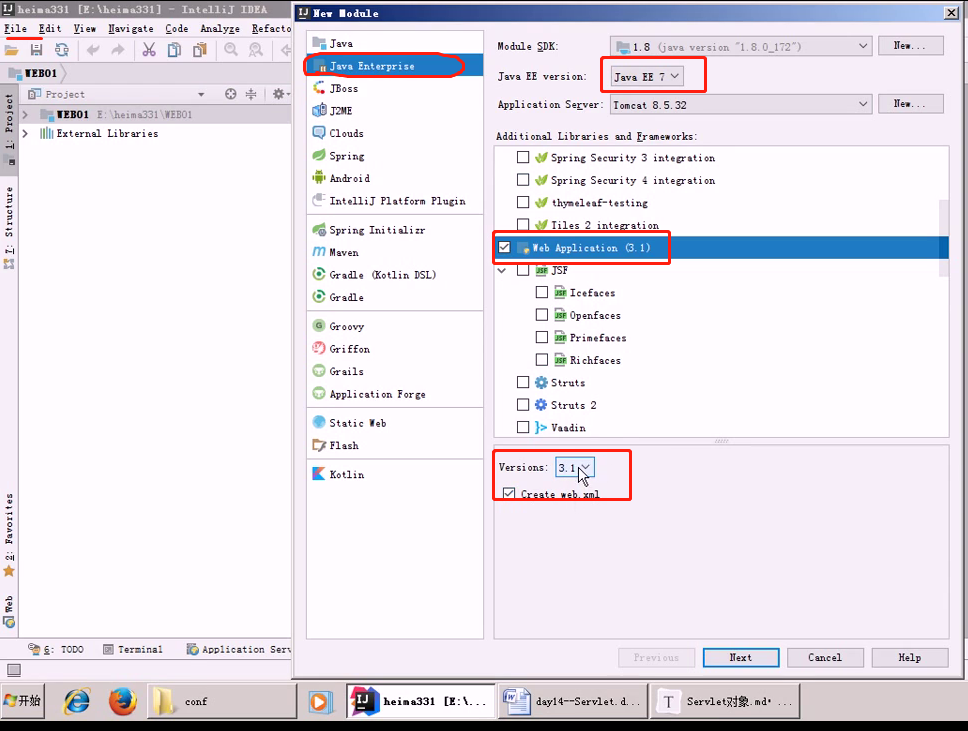The width and height of the screenshot is (968, 731).
Task: Click the Synchronize toolbar icon
Action: click(x=62, y=50)
